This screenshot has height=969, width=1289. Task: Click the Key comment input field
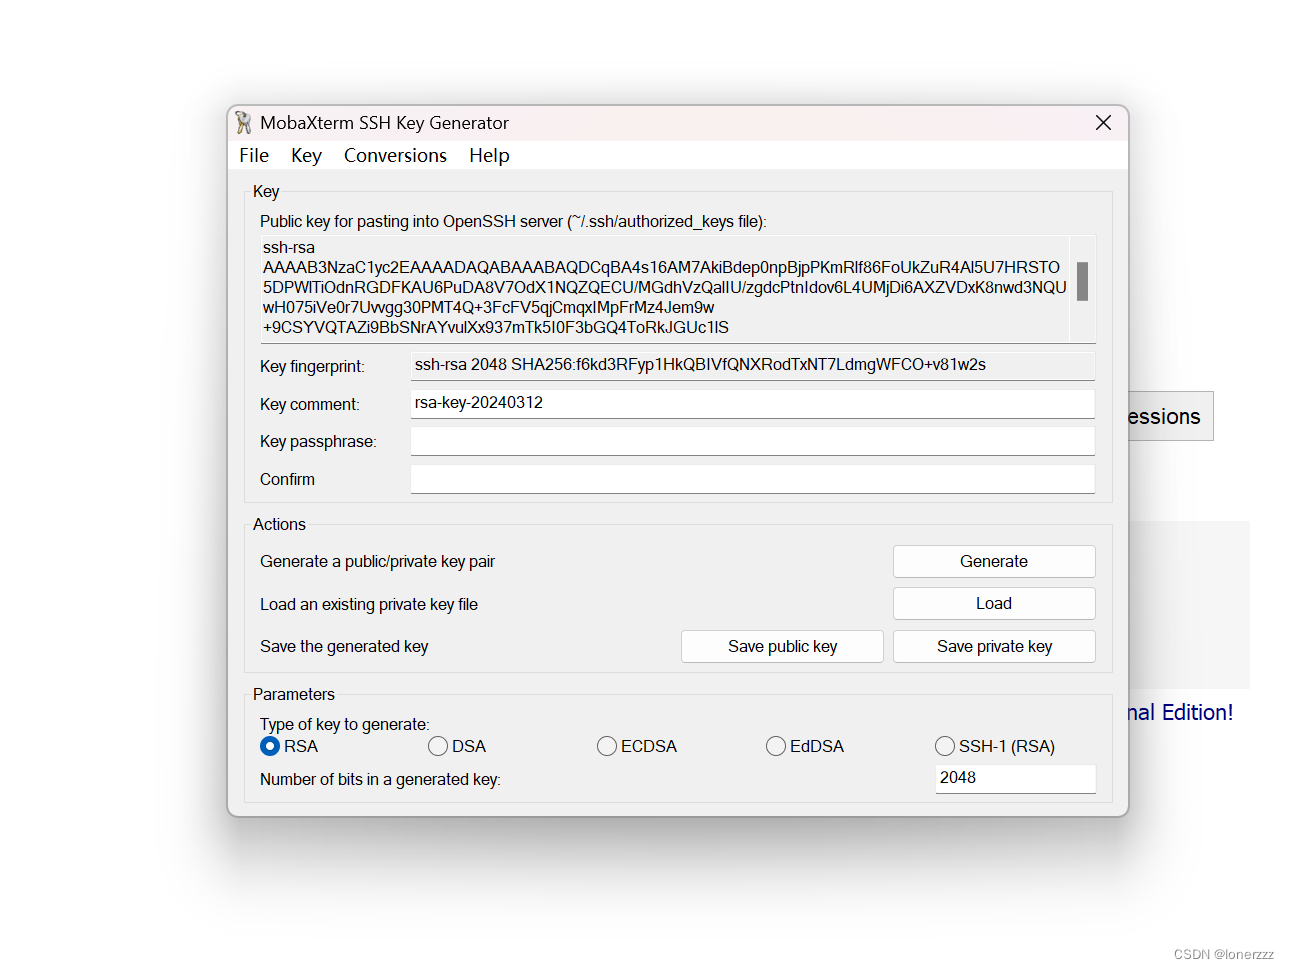(x=752, y=403)
